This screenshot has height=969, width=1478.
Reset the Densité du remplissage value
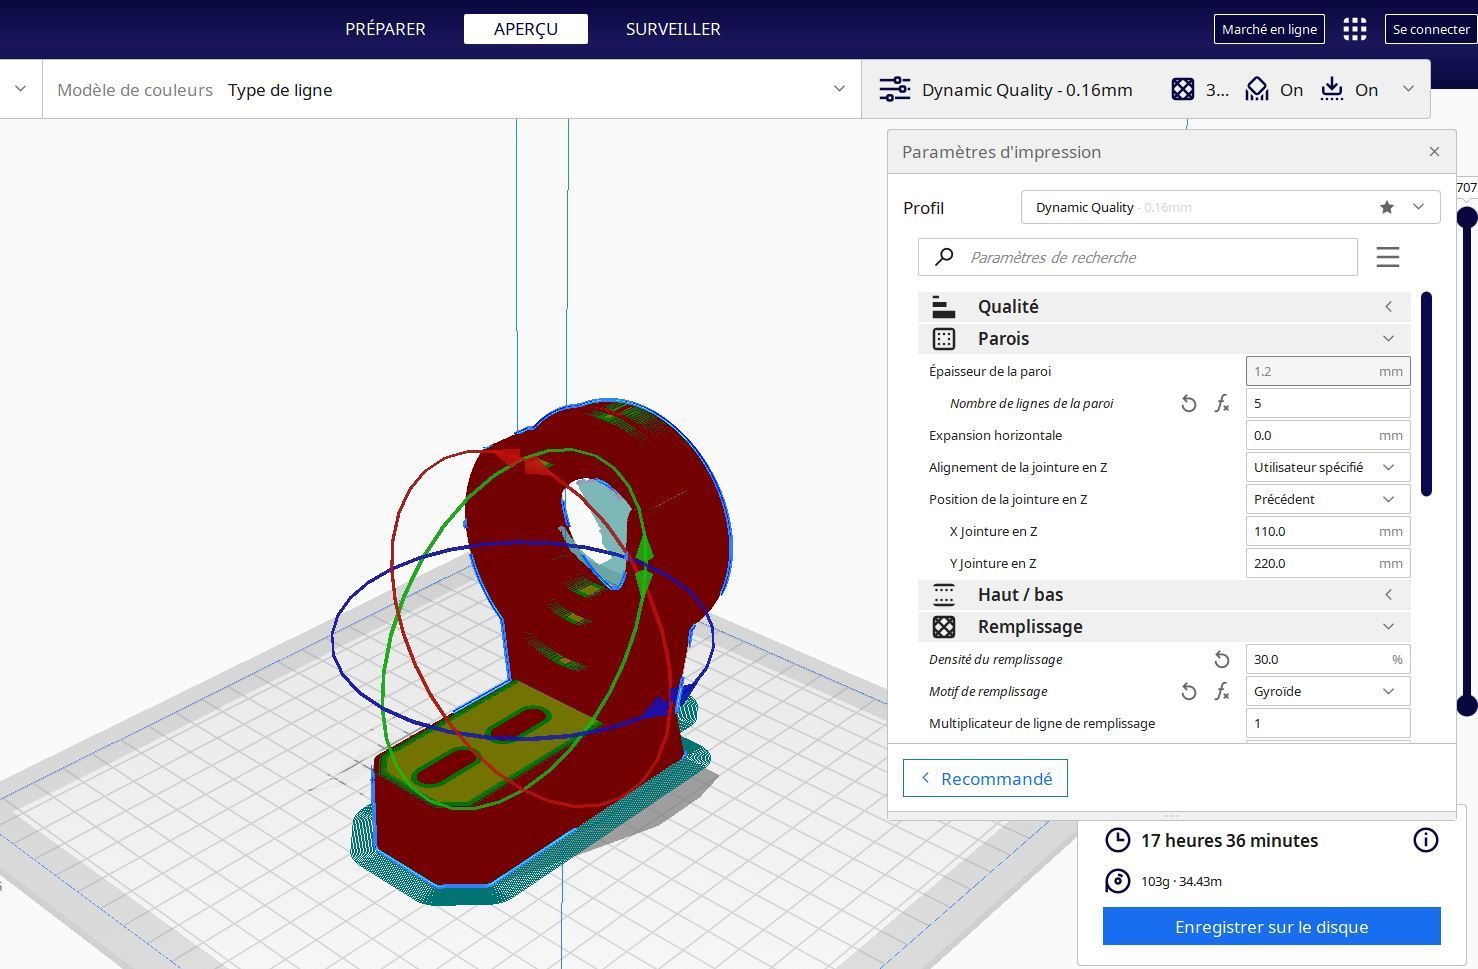pyautogui.click(x=1221, y=660)
